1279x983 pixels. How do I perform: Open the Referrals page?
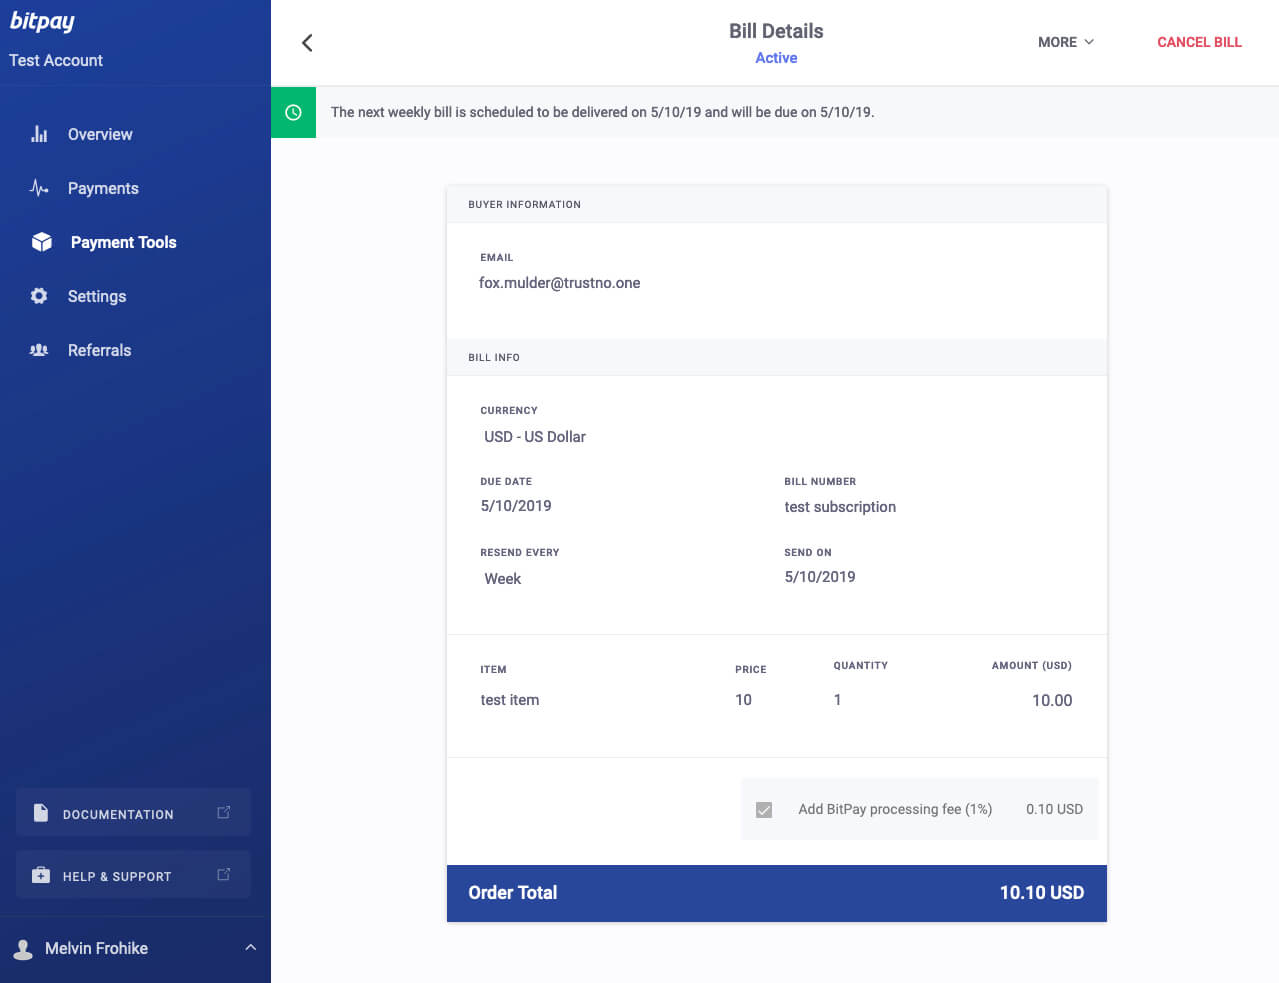[x=99, y=350]
